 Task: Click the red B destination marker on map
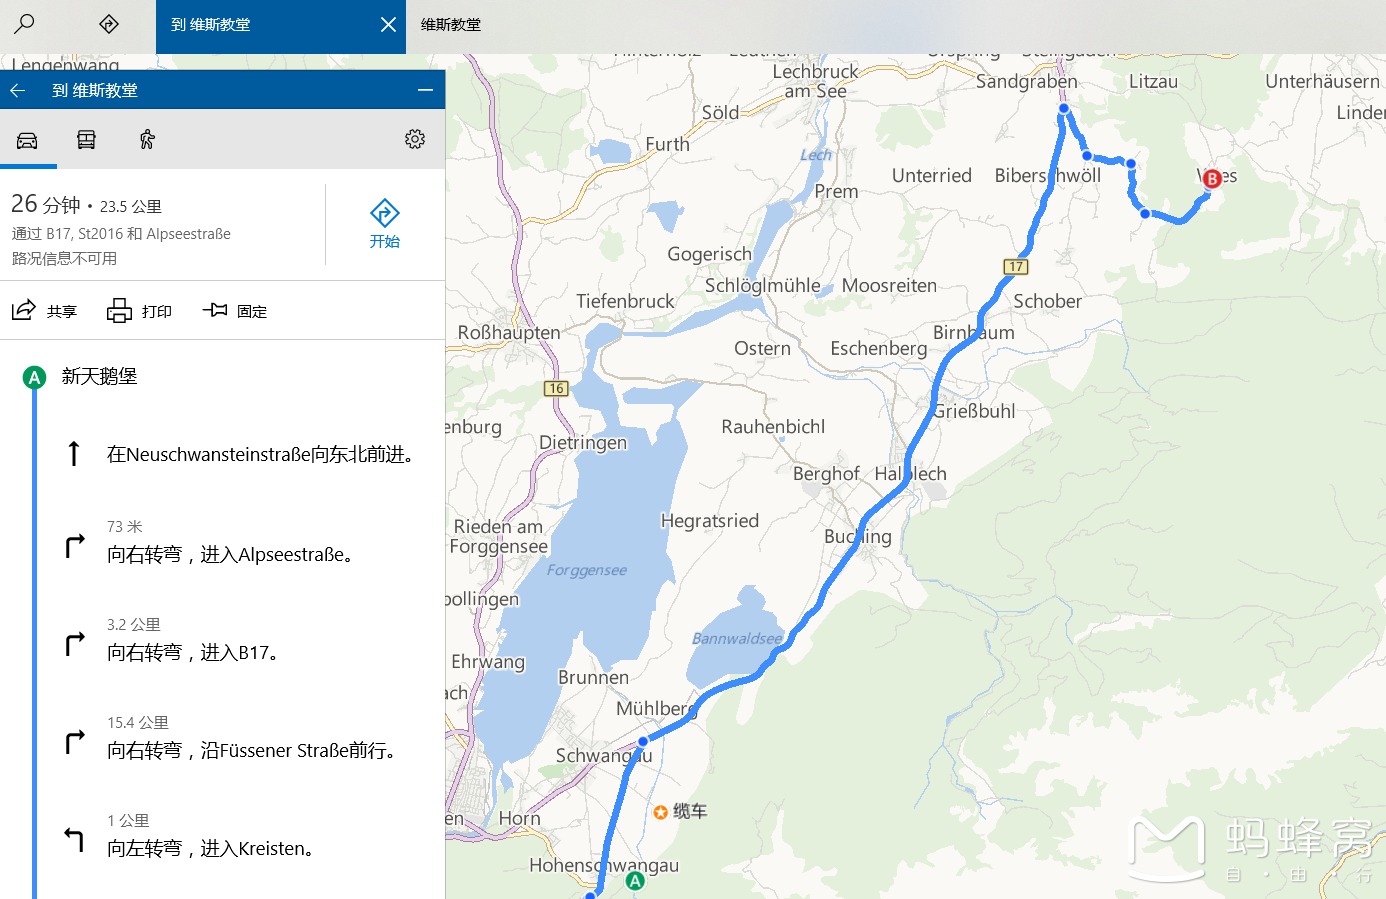(x=1212, y=179)
